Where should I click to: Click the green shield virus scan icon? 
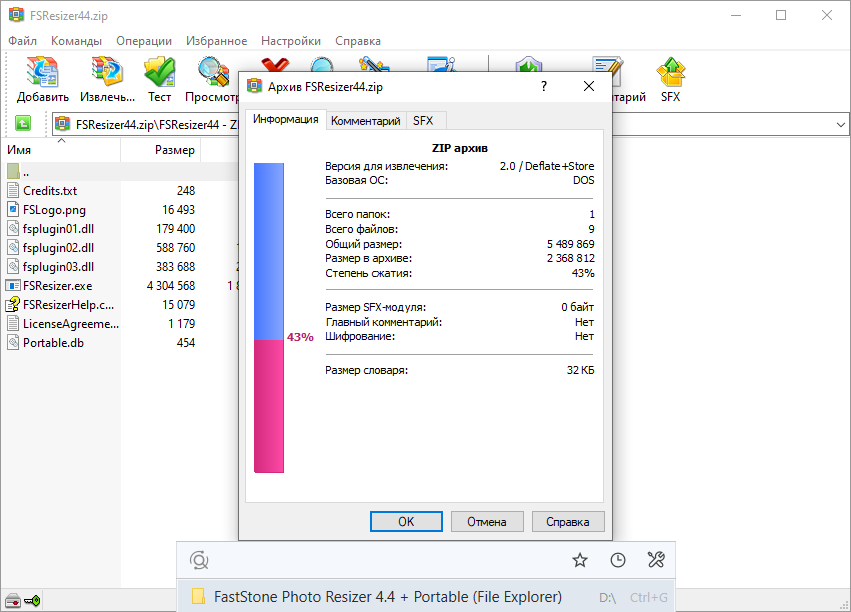tap(529, 64)
